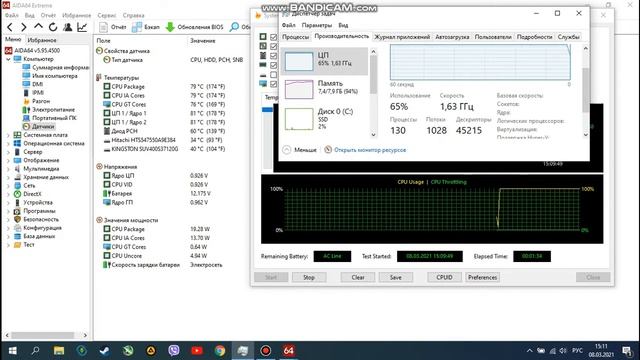
Task: Expand the Мультимедиа tree node
Action: pyautogui.click(x=8, y=169)
